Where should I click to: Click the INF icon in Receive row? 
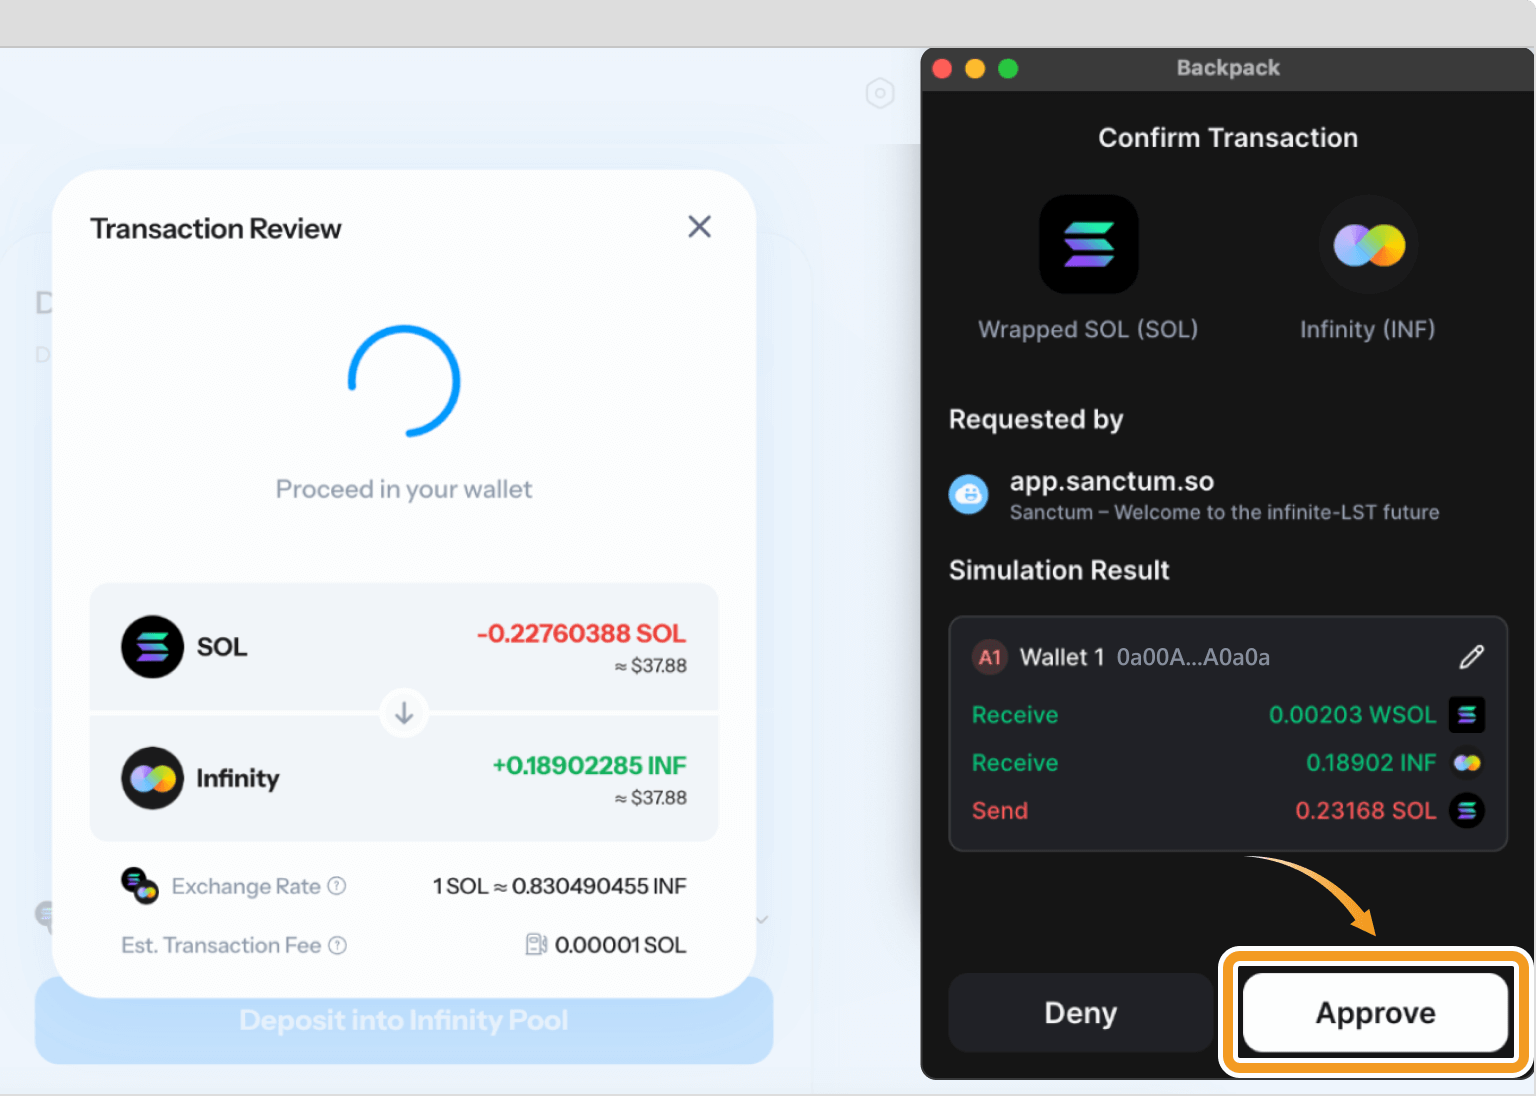coord(1467,763)
